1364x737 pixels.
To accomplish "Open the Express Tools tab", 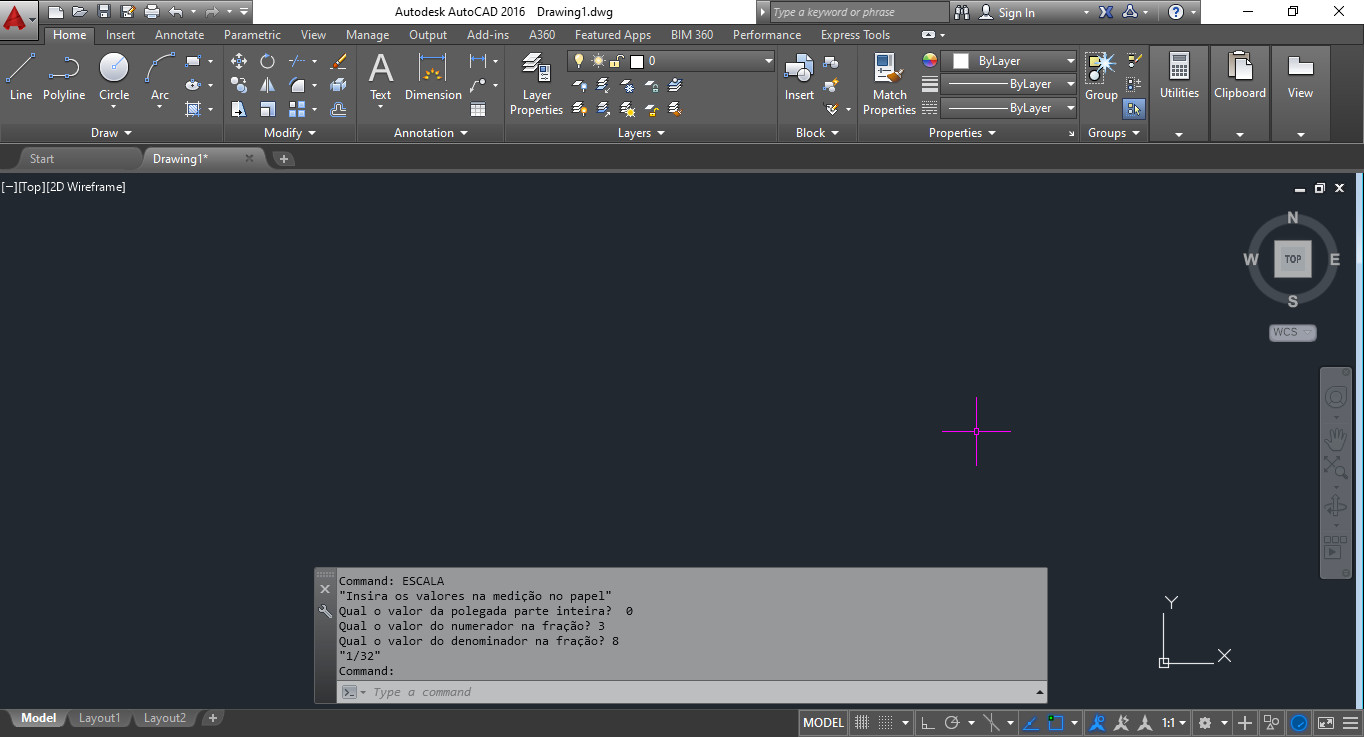I will [855, 35].
